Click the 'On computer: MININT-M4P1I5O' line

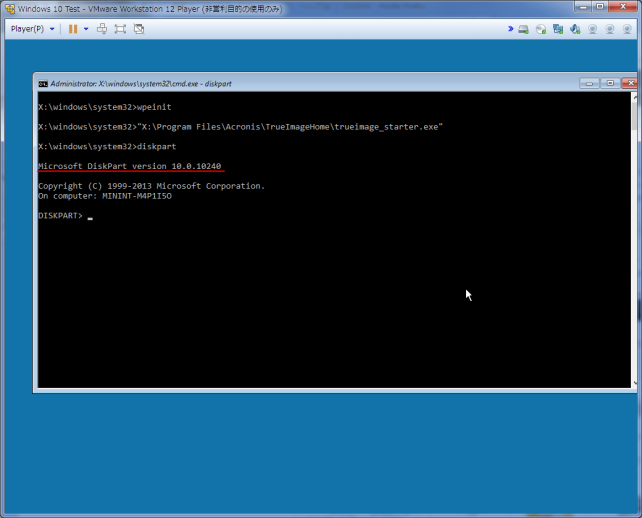point(105,196)
